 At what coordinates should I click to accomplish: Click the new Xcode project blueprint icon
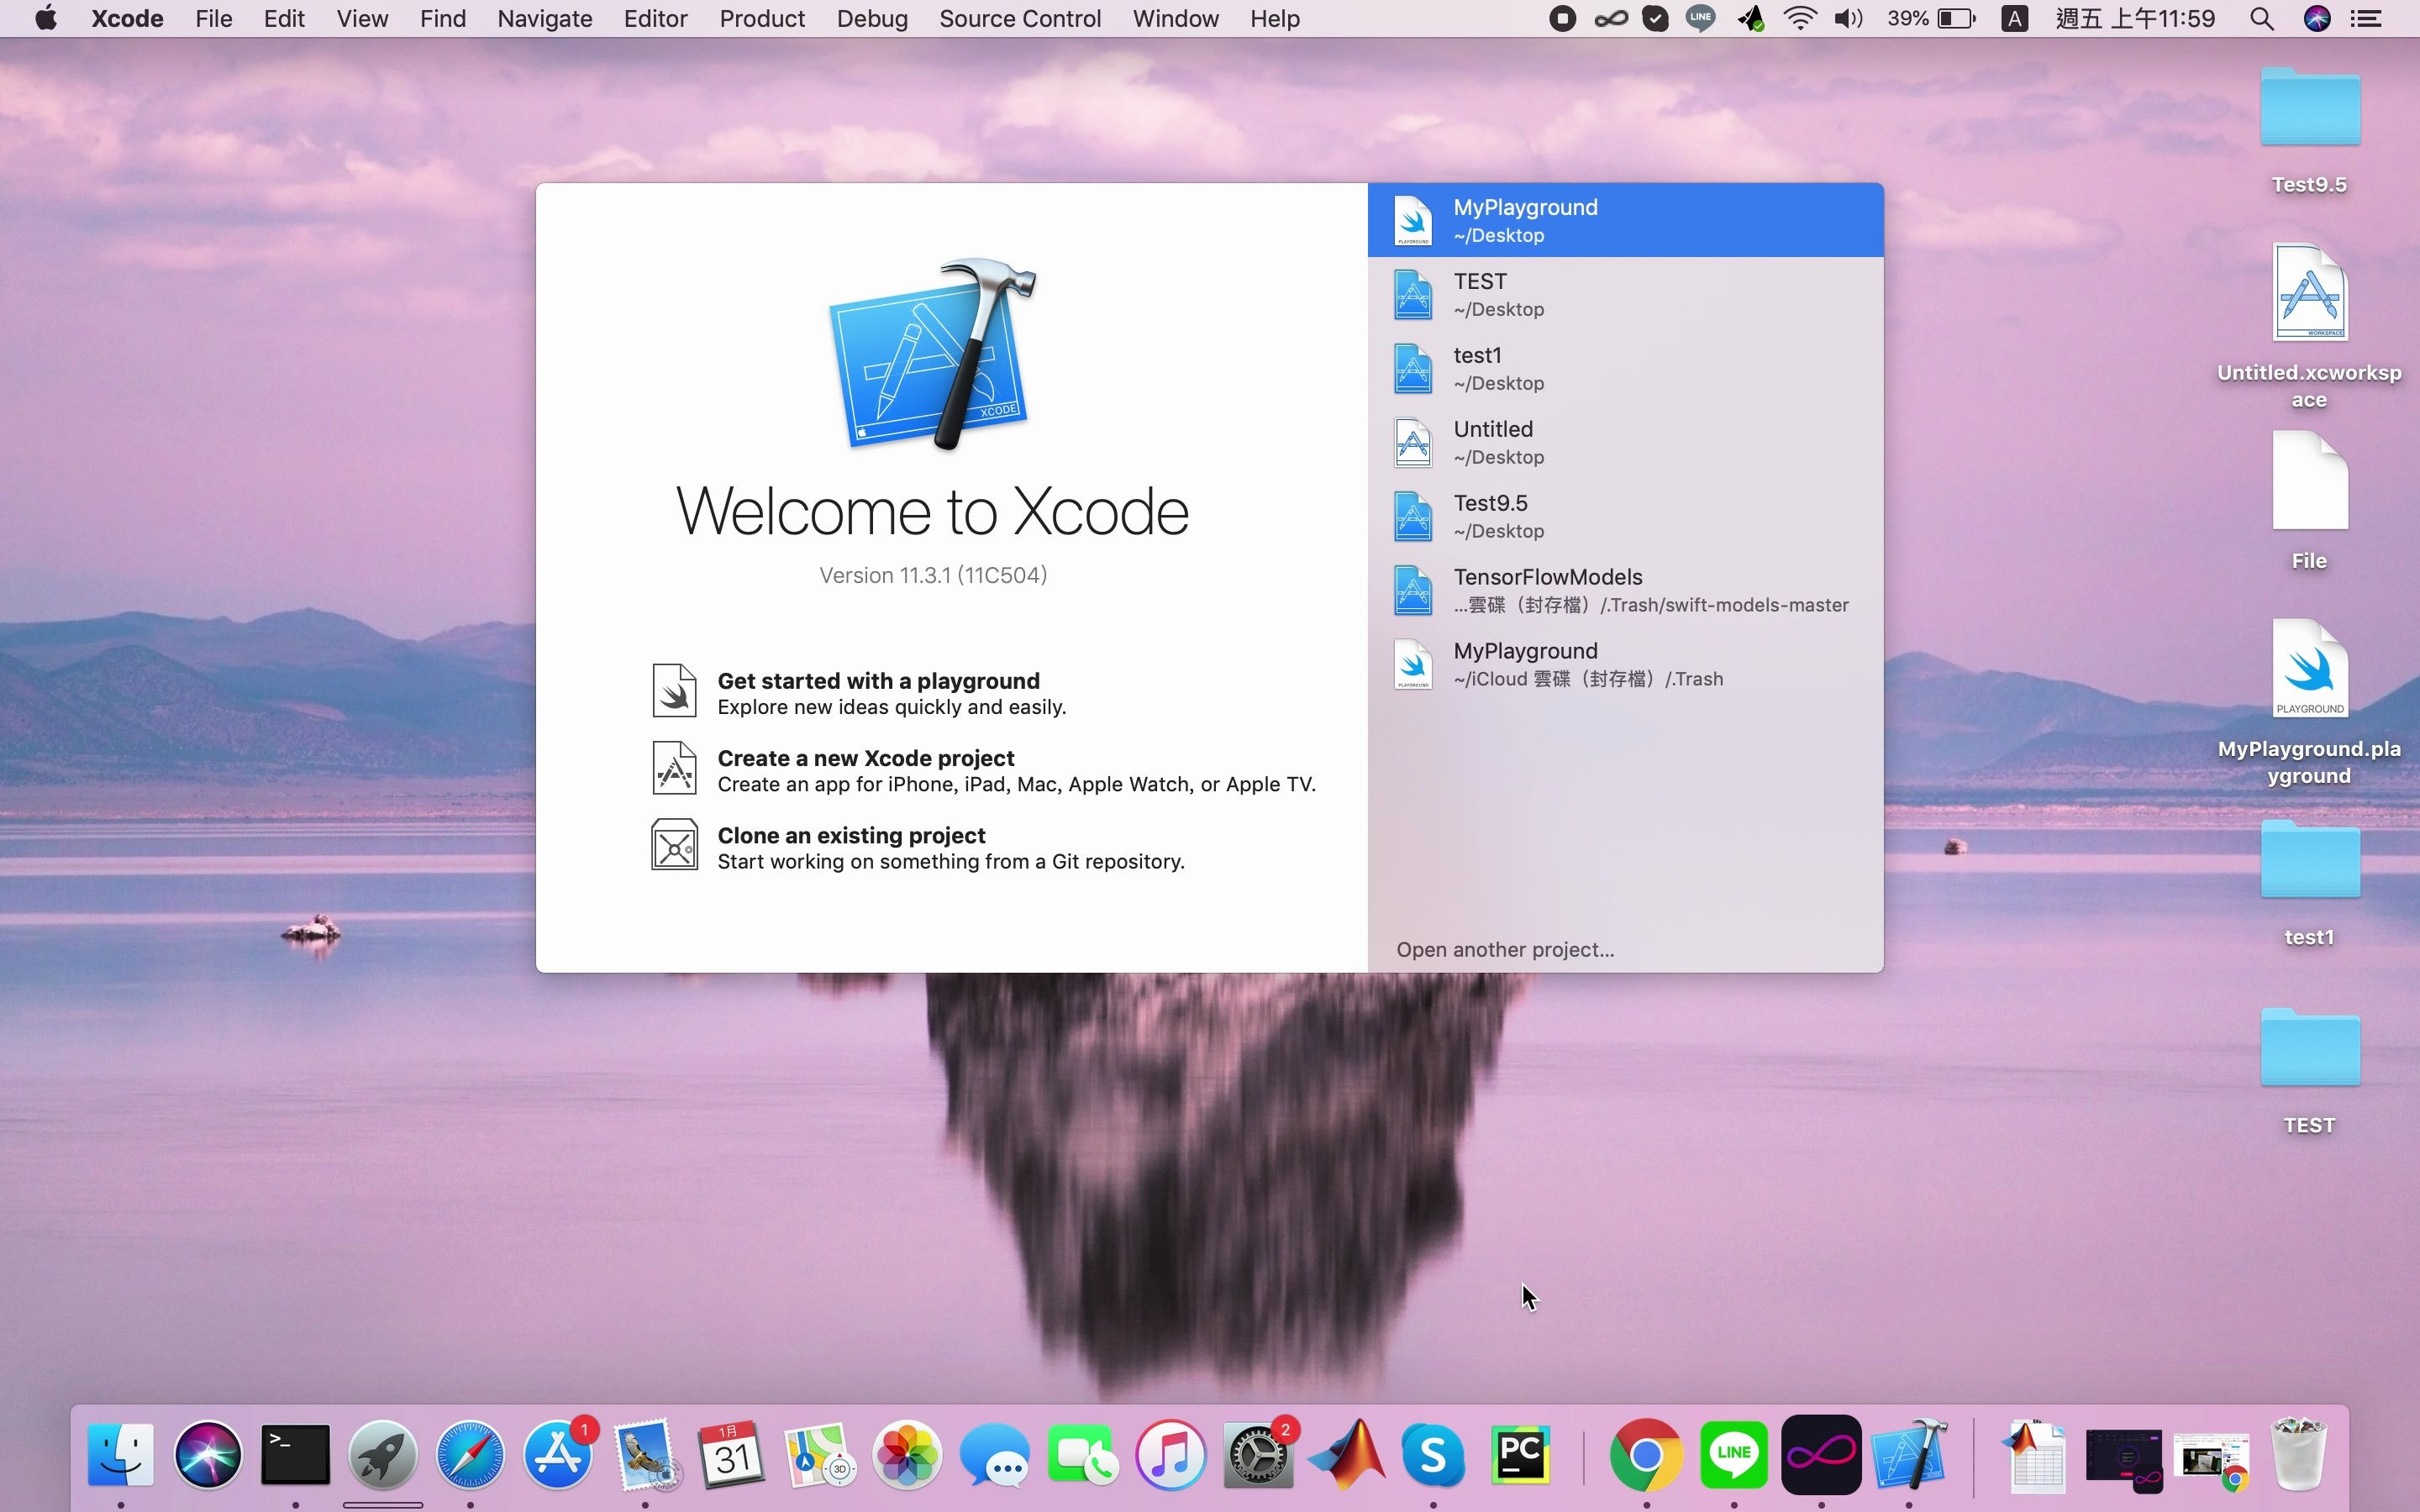pos(674,767)
